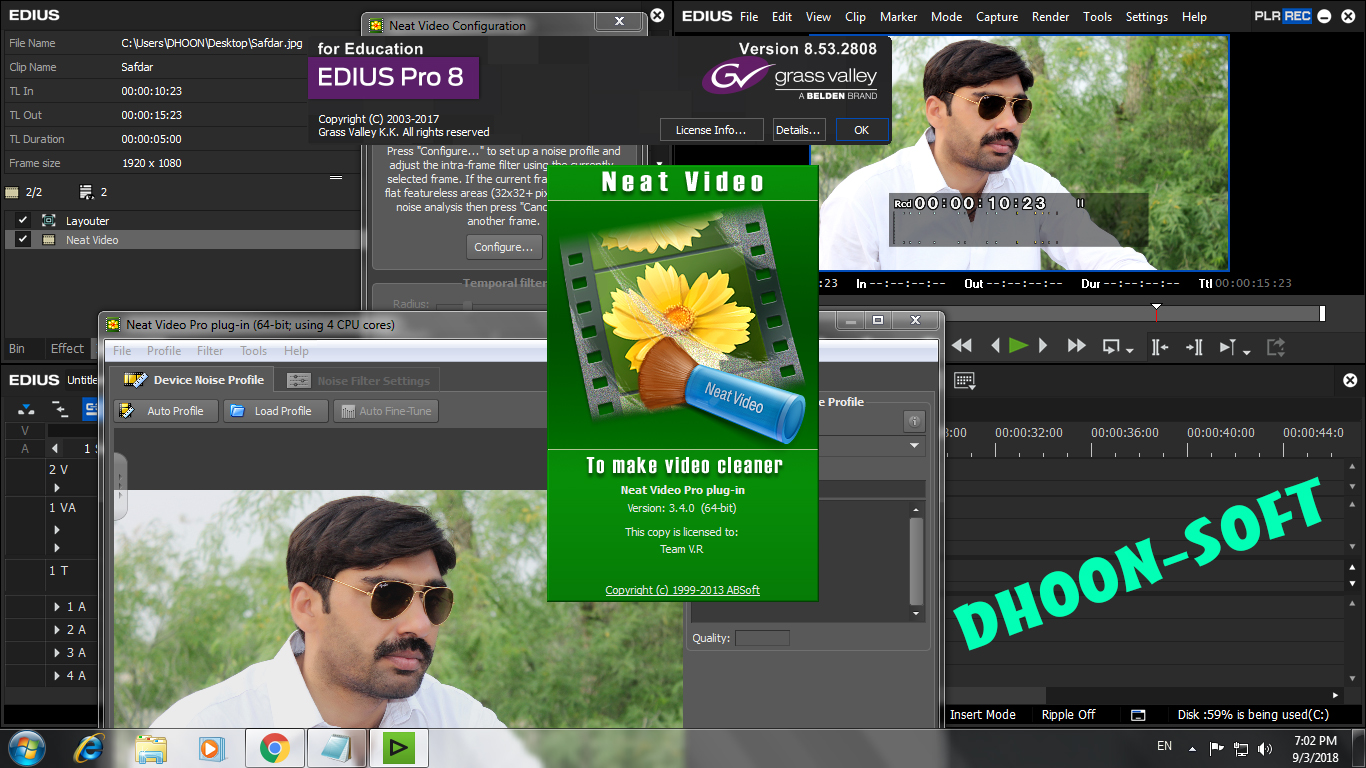
Task: Open the dropdown in the Neat Video profile panel
Action: [x=914, y=446]
